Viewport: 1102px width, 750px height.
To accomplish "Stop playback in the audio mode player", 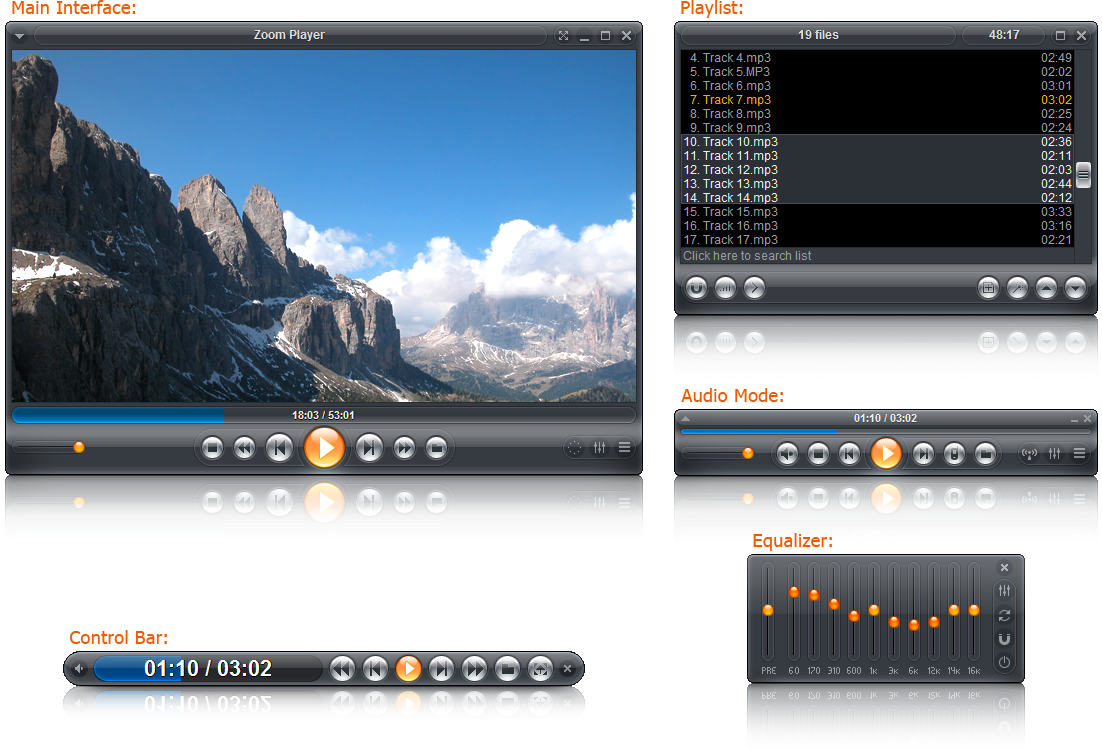I will (818, 454).
